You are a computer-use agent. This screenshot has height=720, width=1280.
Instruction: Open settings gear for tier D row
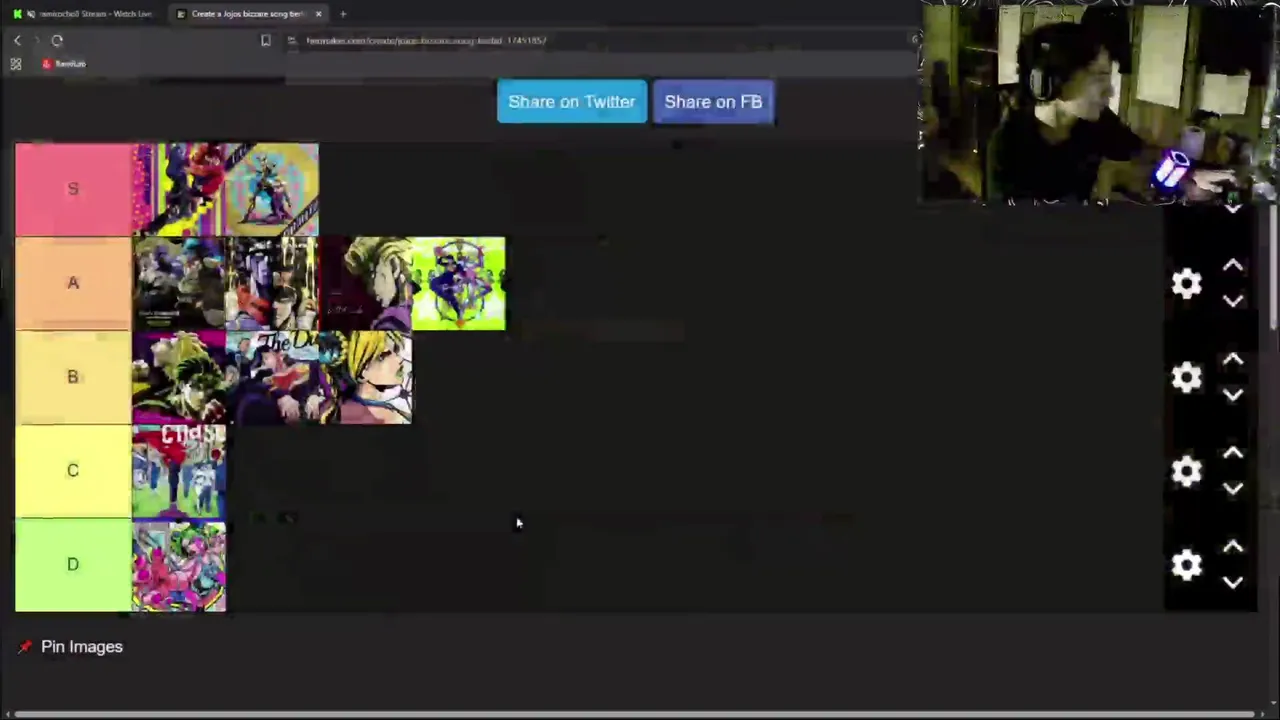(1186, 566)
